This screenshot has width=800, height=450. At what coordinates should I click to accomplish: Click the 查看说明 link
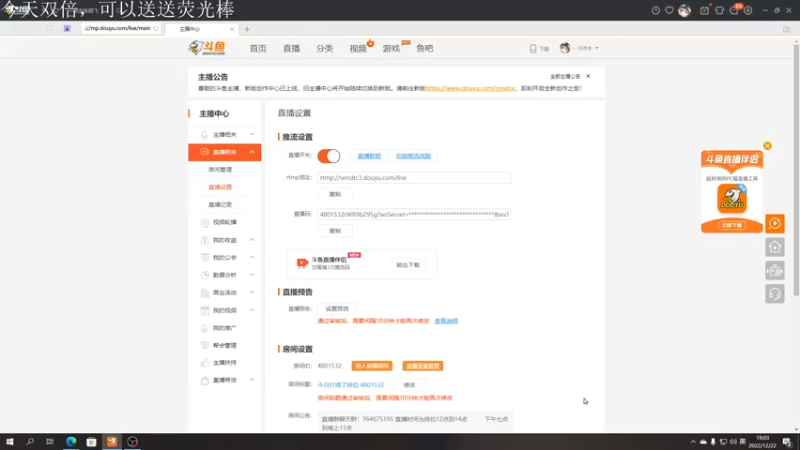click(x=446, y=321)
